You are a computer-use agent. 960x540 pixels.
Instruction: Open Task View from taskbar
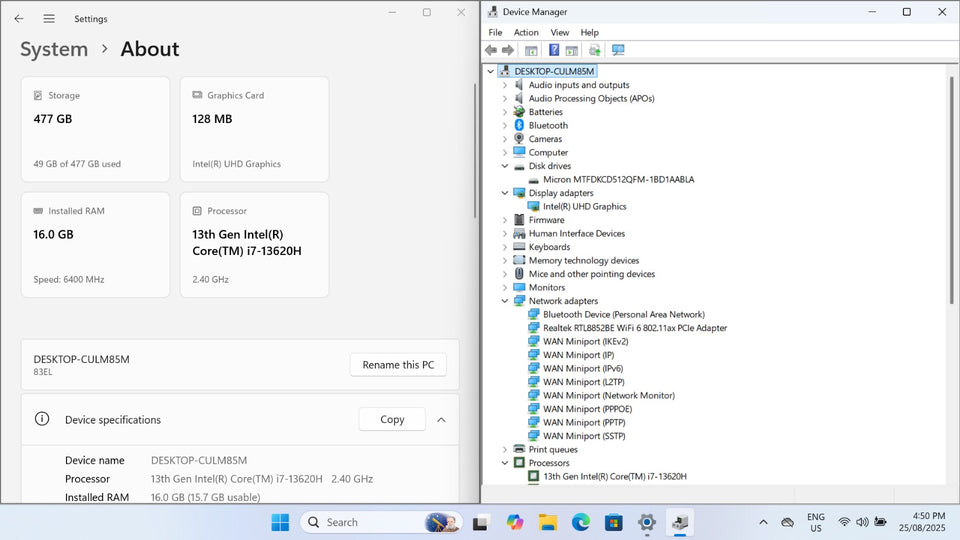point(481,522)
